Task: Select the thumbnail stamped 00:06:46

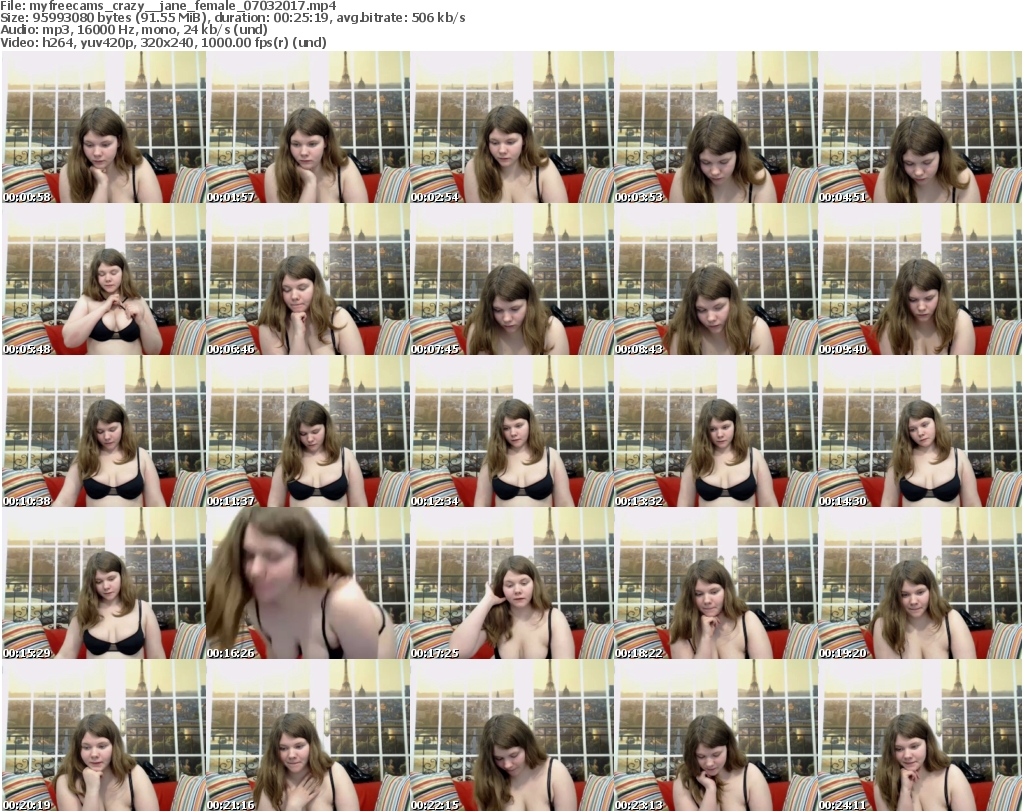Action: (x=308, y=279)
